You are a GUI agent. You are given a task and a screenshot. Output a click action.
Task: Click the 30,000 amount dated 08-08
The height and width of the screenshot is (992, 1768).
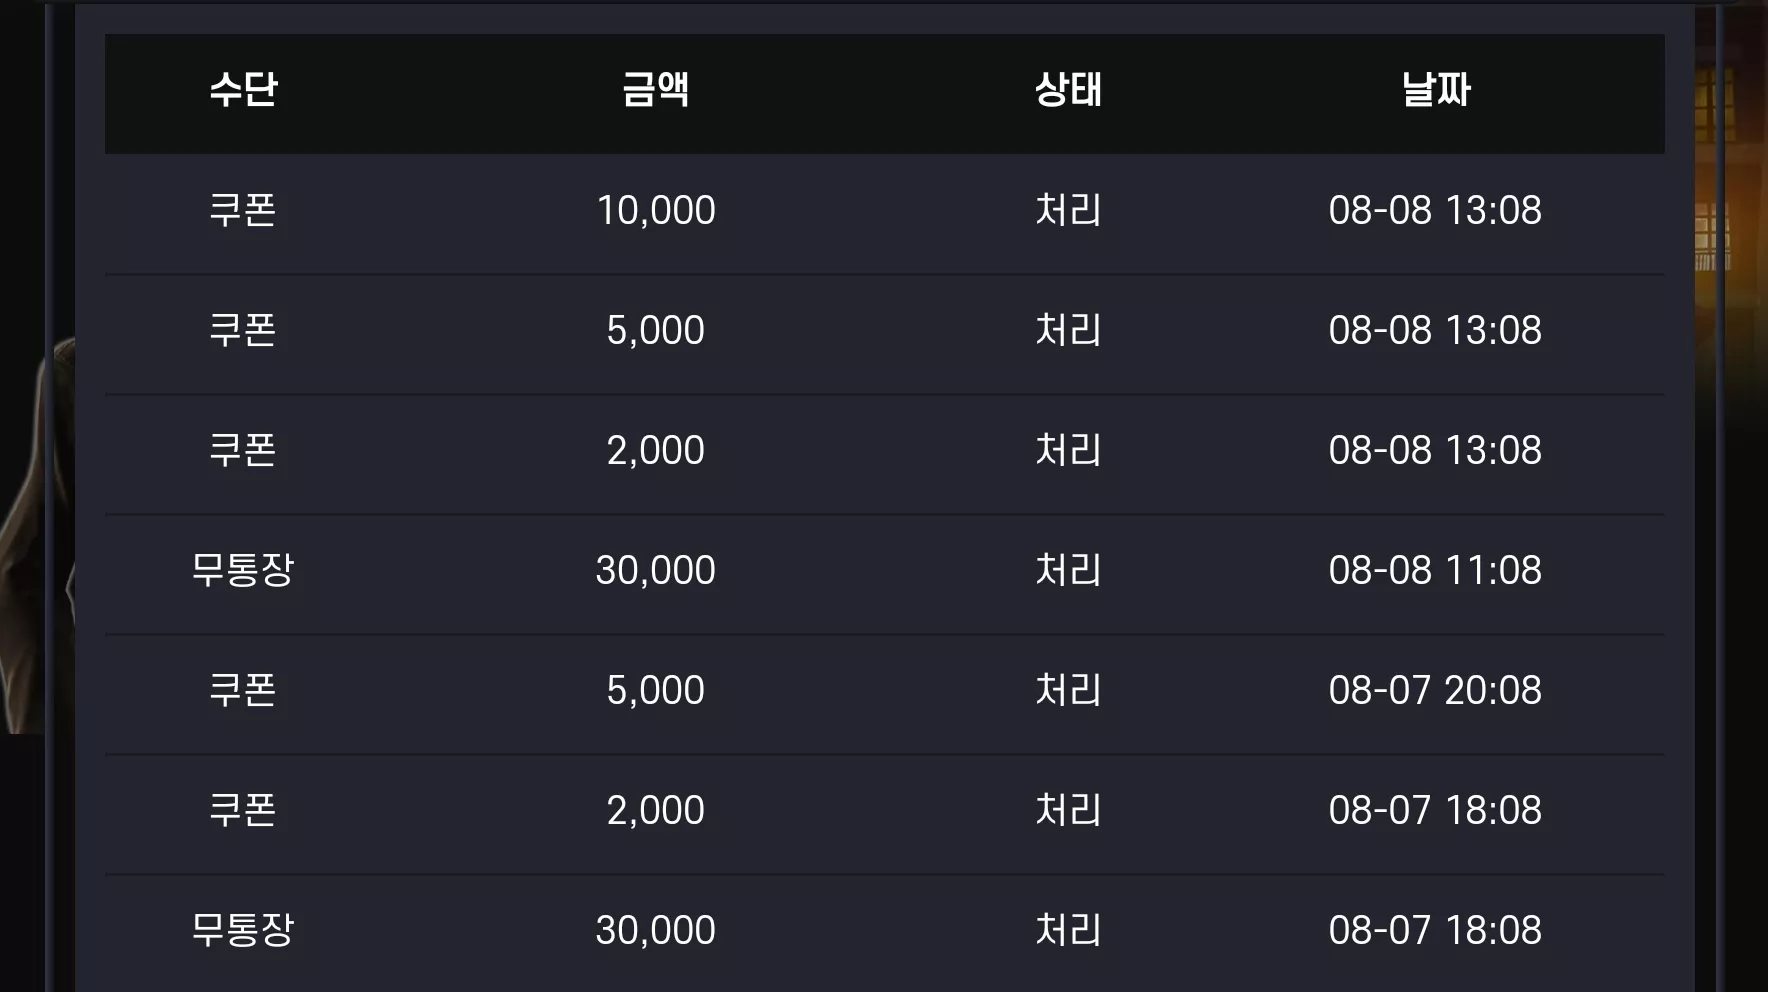(656, 570)
